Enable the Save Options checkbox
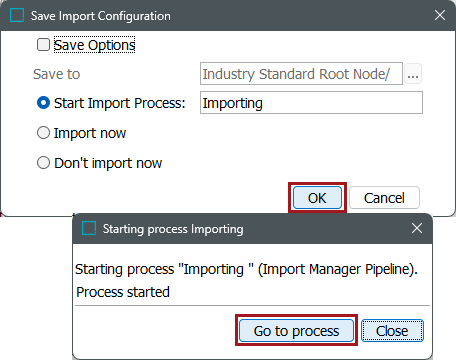Screen dimensions: 456x360 pyautogui.click(x=43, y=45)
